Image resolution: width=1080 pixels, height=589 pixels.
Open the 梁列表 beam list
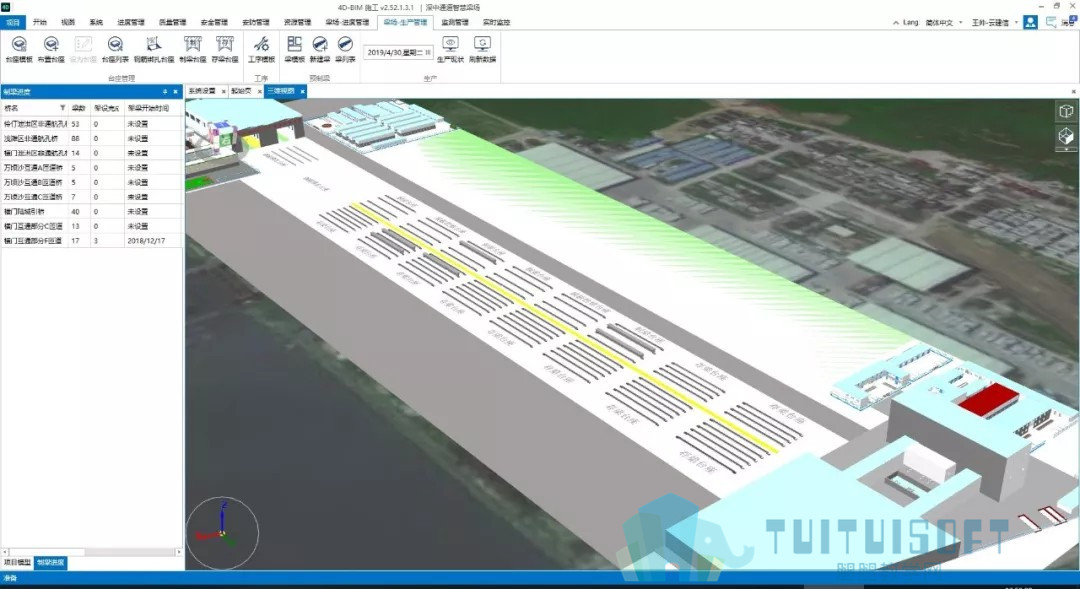345,49
